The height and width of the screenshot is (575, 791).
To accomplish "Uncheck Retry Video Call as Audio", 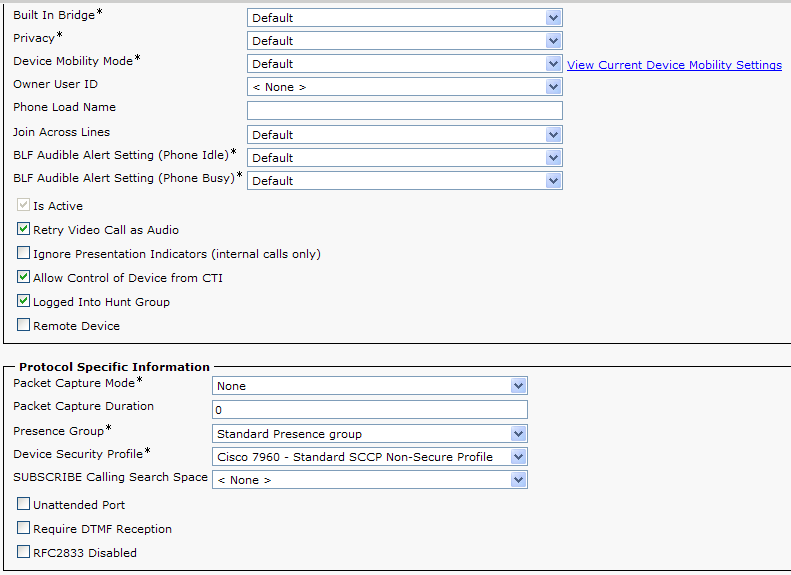I will pyautogui.click(x=24, y=230).
